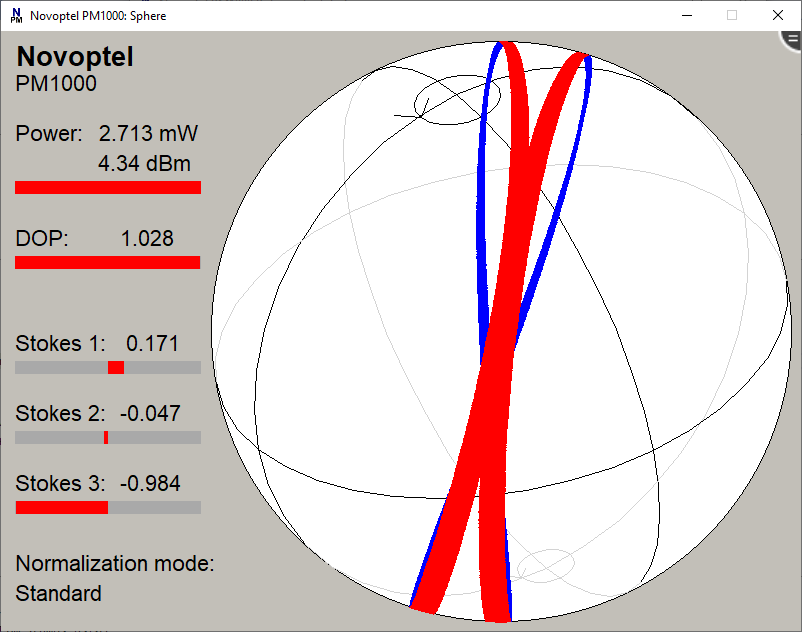Click the Stokes 1 indicator bar
This screenshot has height=632, width=802.
(108, 368)
